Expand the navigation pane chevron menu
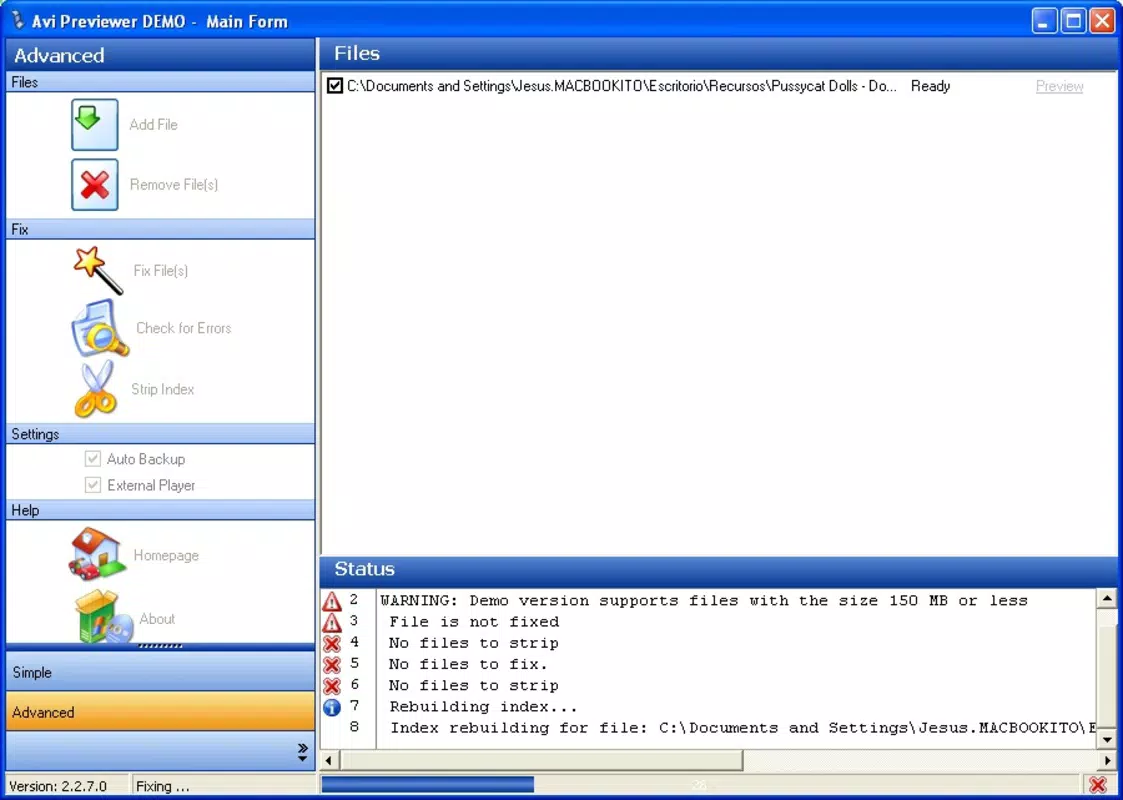 point(302,751)
